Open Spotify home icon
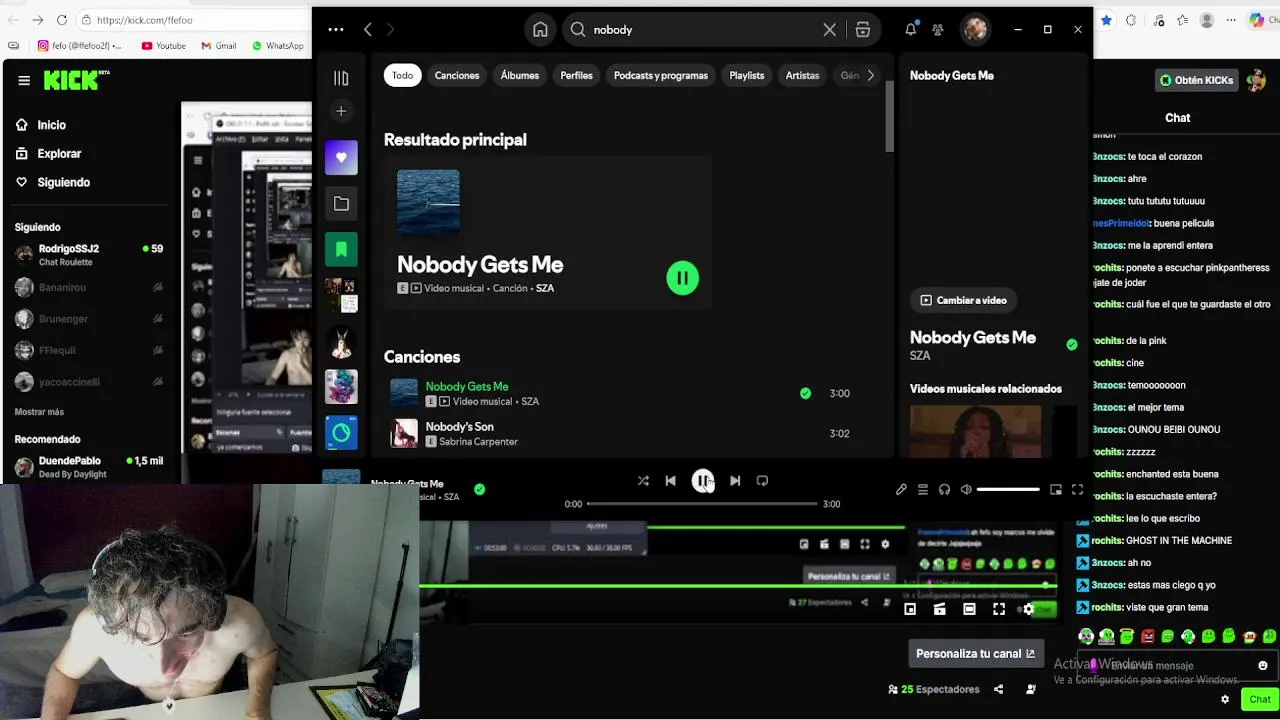 (540, 30)
